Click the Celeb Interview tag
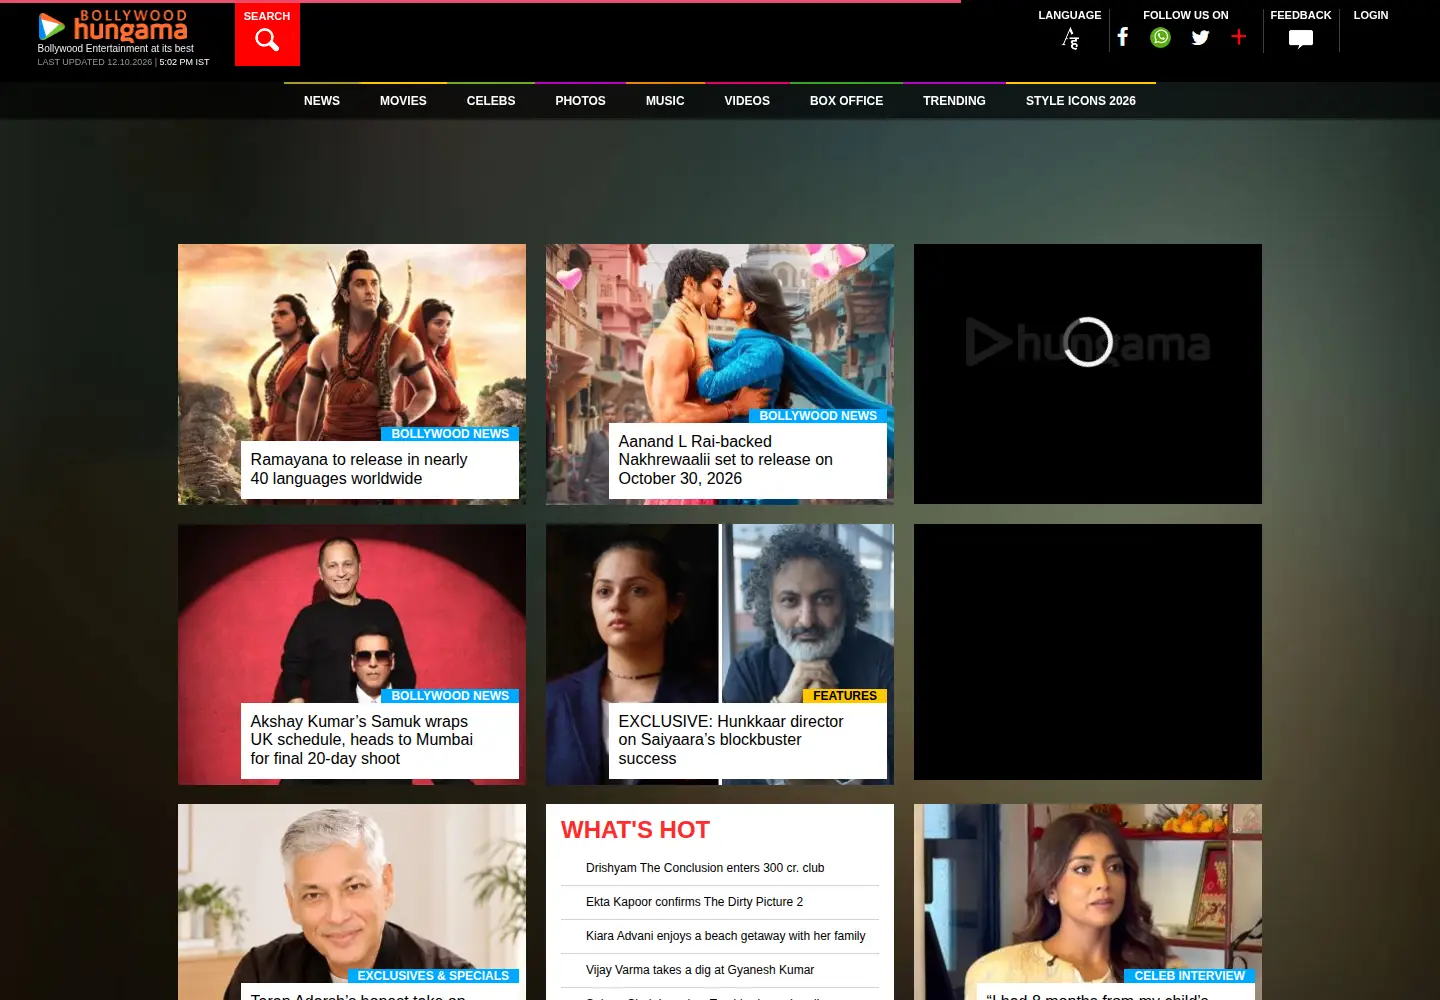This screenshot has width=1440, height=1000. (x=1189, y=976)
